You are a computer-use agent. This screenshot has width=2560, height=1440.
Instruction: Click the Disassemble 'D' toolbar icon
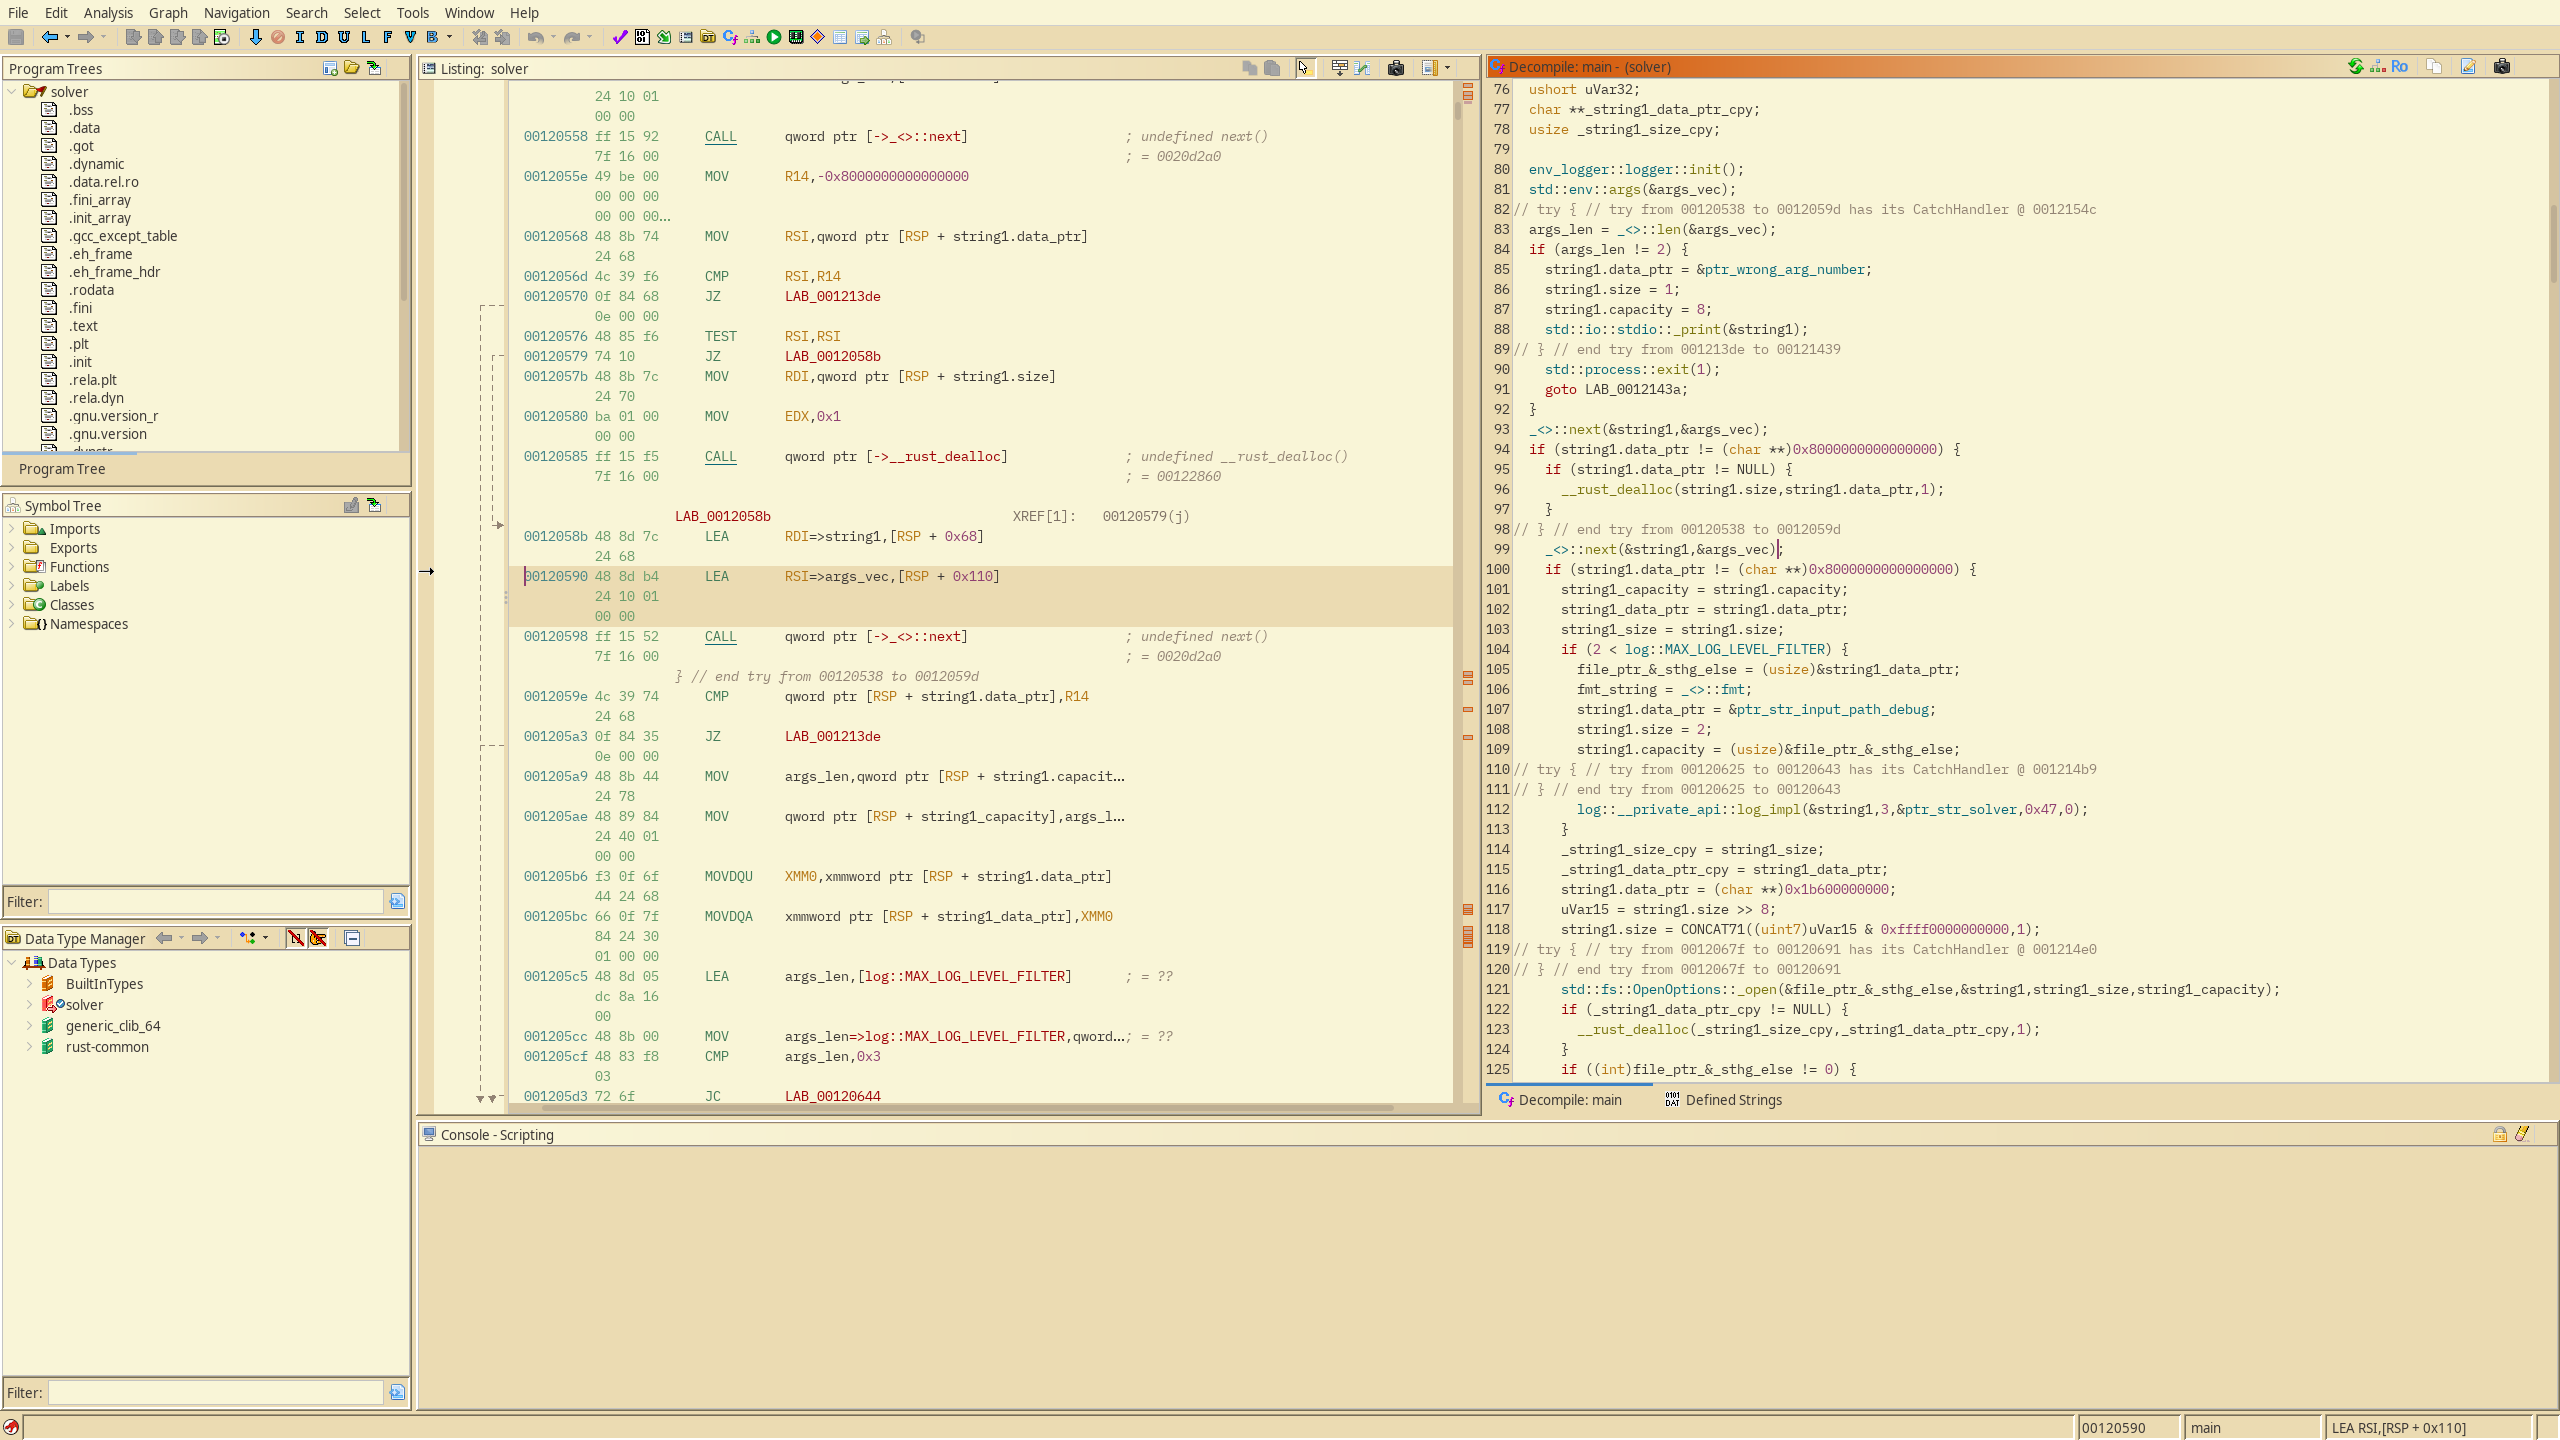click(322, 37)
